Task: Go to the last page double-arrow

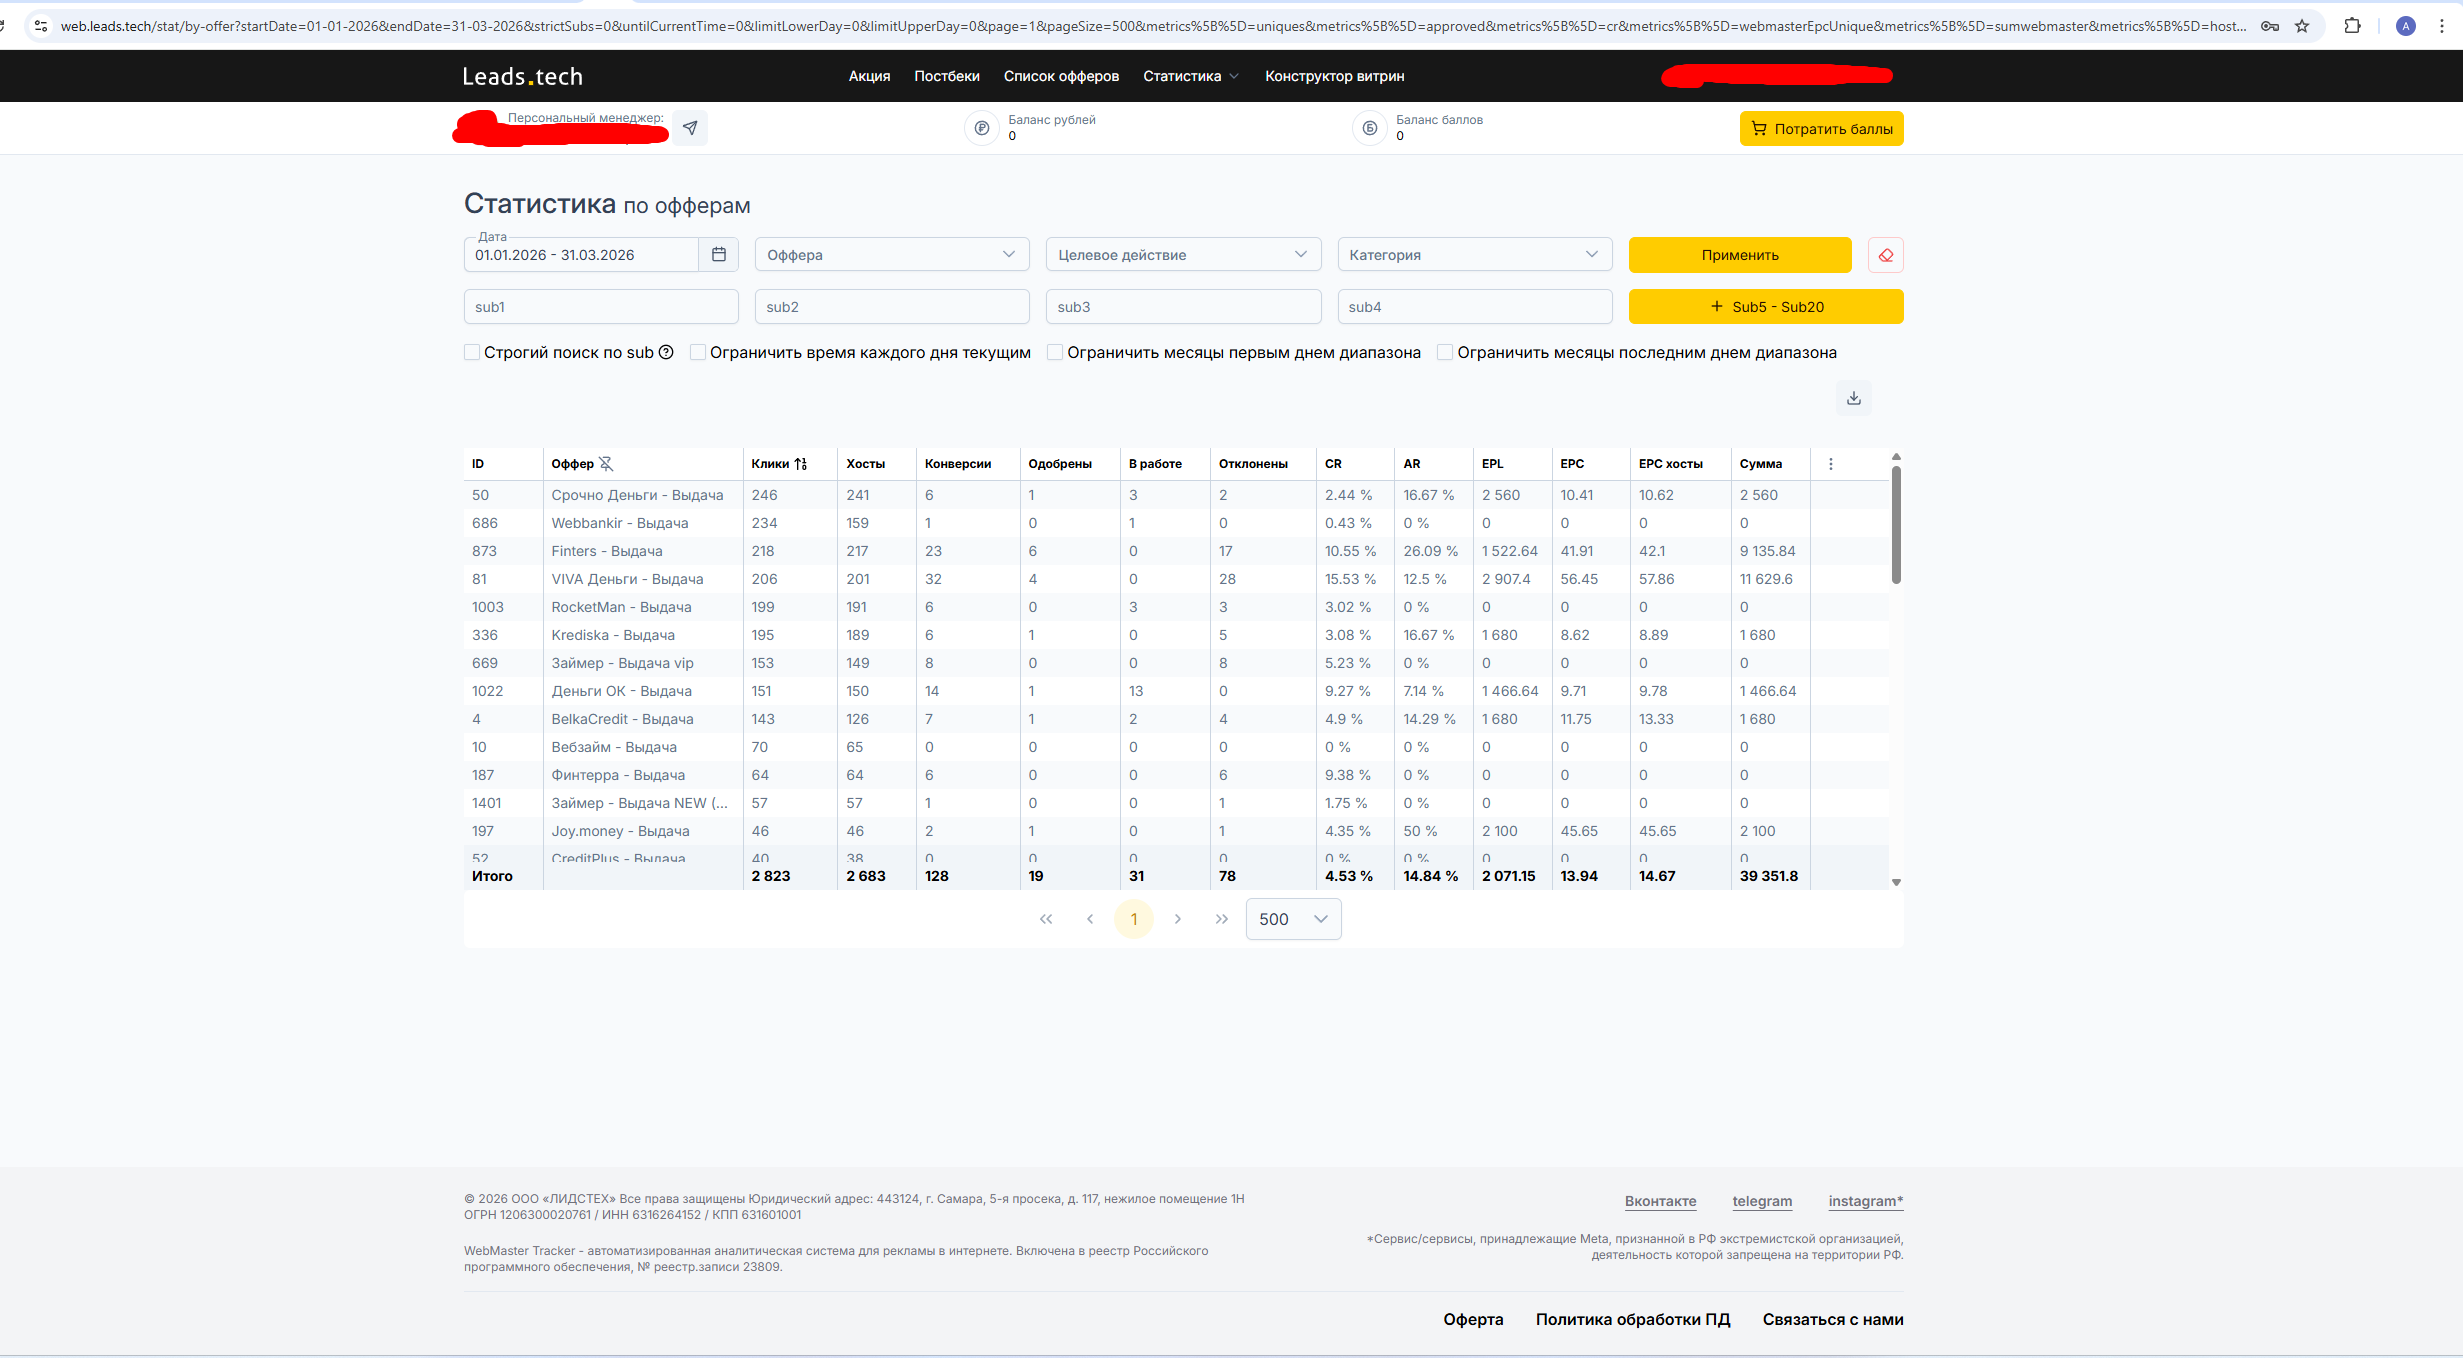Action: [x=1221, y=919]
